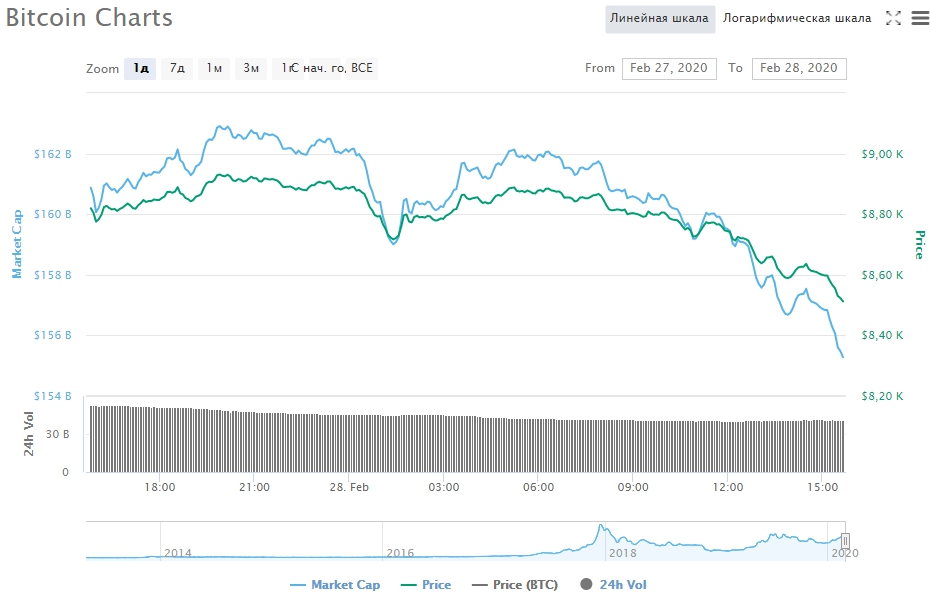
Task: Hide the Price series via its legend
Action: 437,584
